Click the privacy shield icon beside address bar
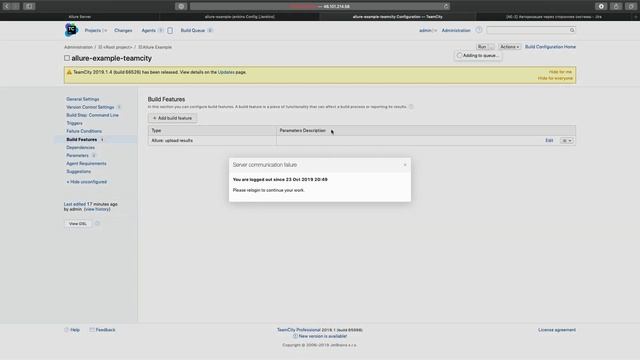640x360 pixels. tap(181, 6)
